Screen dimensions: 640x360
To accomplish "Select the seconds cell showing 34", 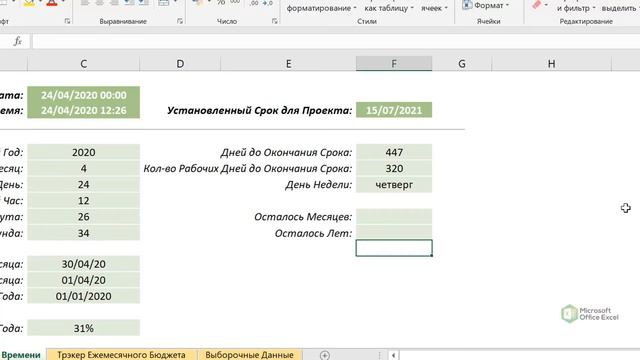I will coord(84,233).
